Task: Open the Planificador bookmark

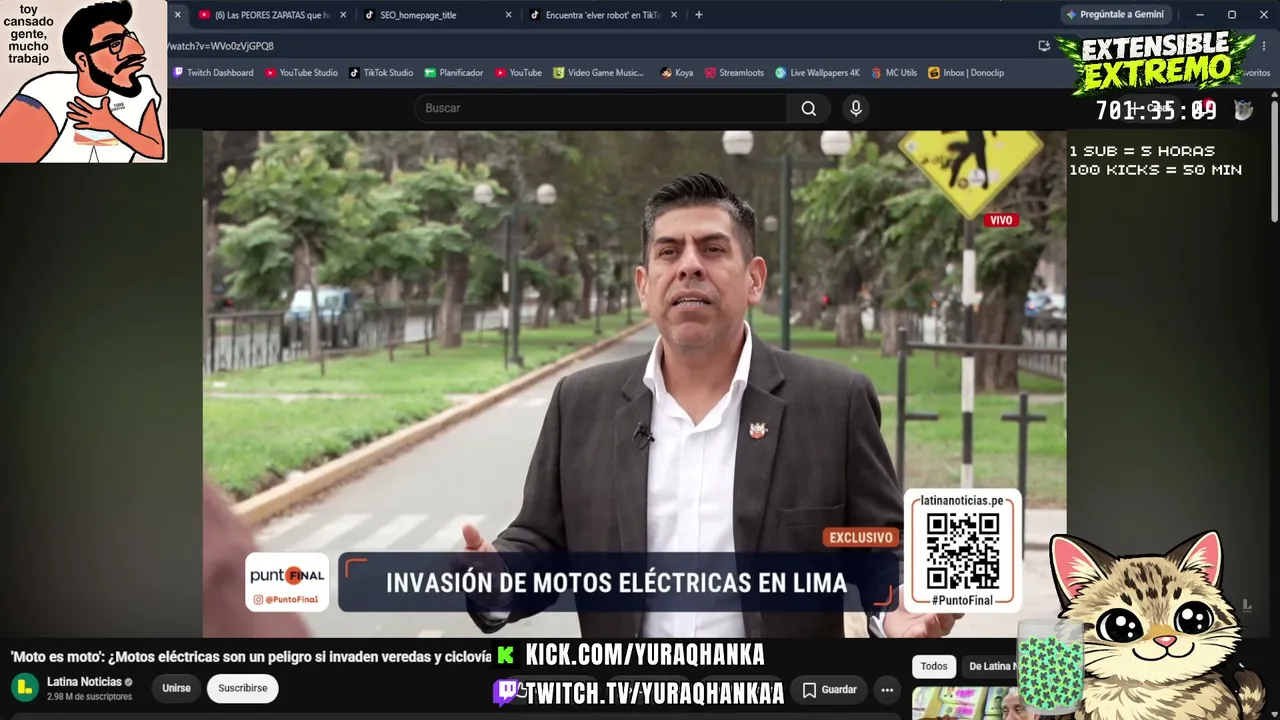Action: pos(454,73)
